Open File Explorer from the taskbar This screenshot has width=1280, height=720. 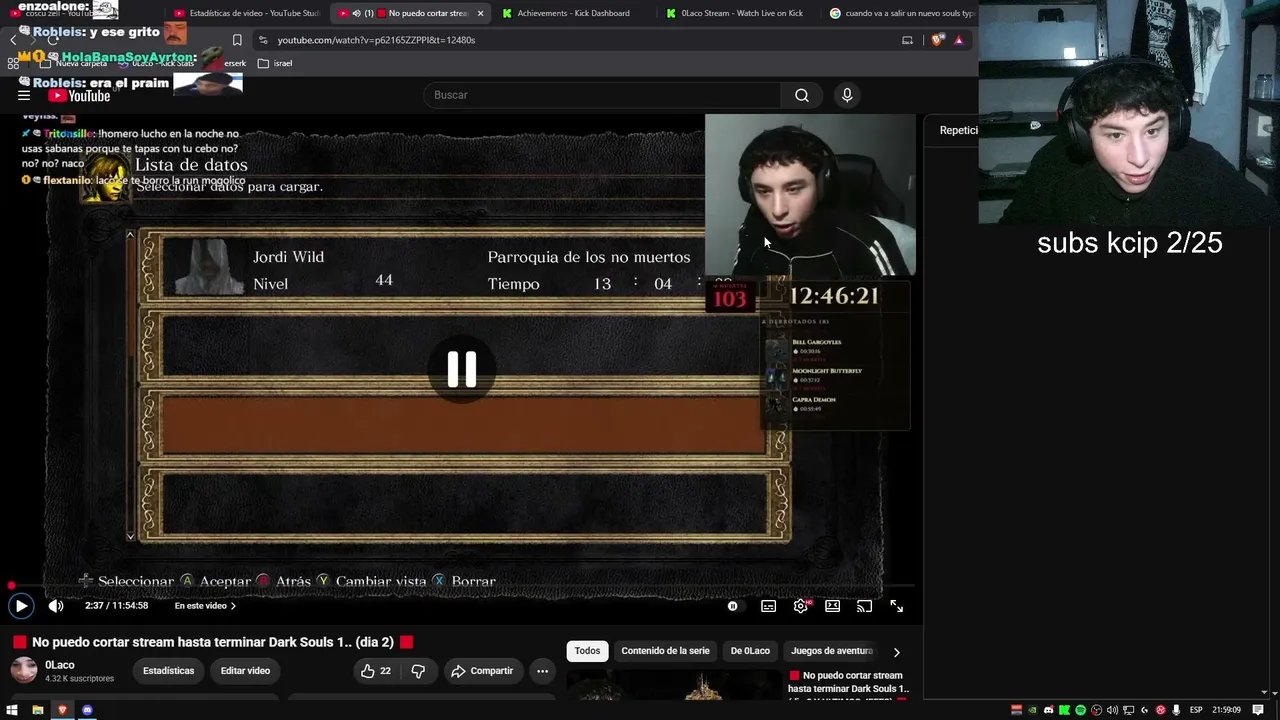pyautogui.click(x=37, y=710)
